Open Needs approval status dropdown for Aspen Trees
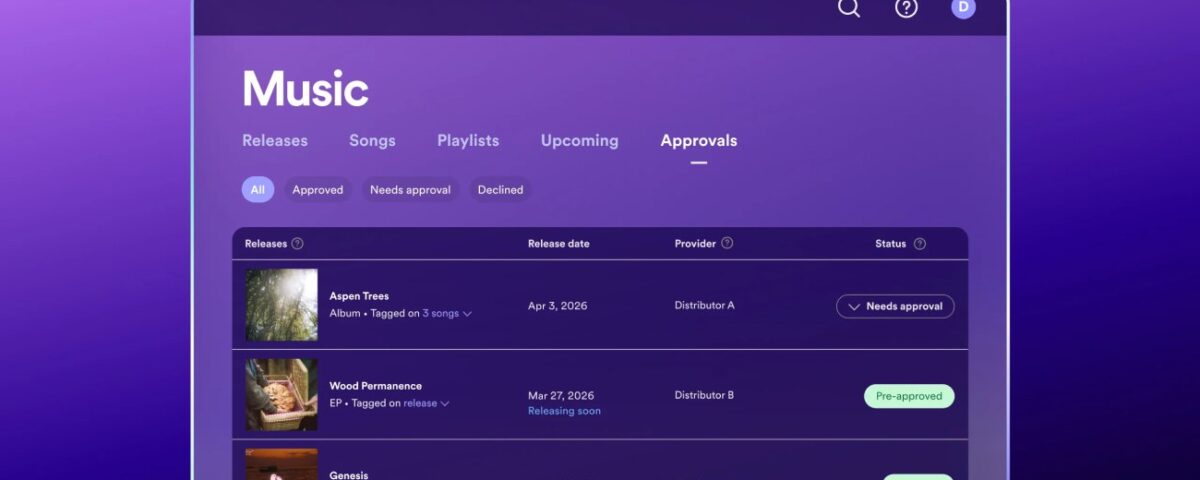The height and width of the screenshot is (480, 1200). click(x=895, y=306)
